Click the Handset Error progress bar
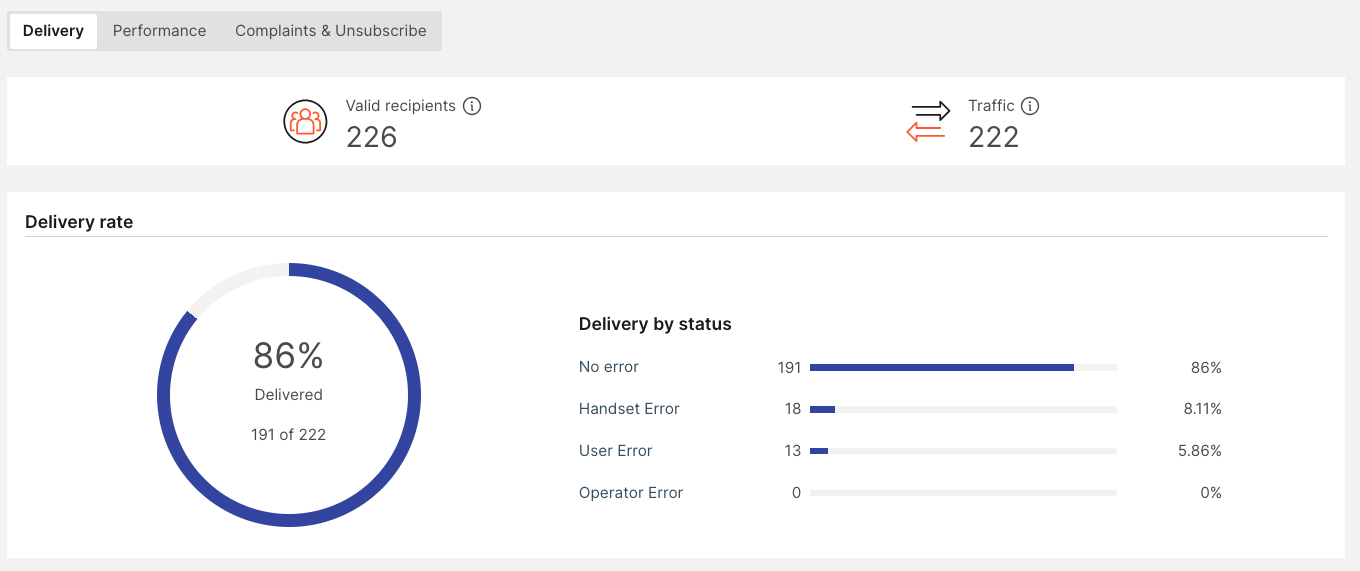Viewport: 1360px width, 571px height. point(823,409)
